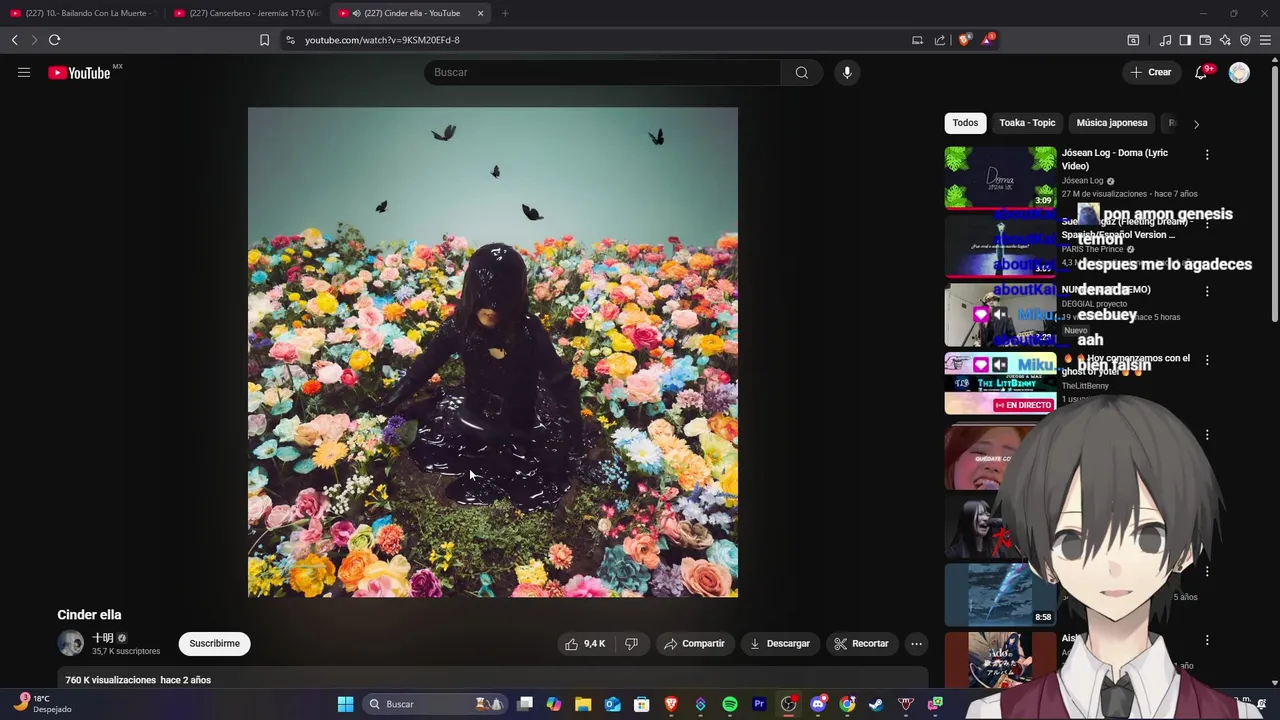Image resolution: width=1280 pixels, height=720 pixels.
Task: Click the Jósean Log channel name
Action: [x=1082, y=181]
